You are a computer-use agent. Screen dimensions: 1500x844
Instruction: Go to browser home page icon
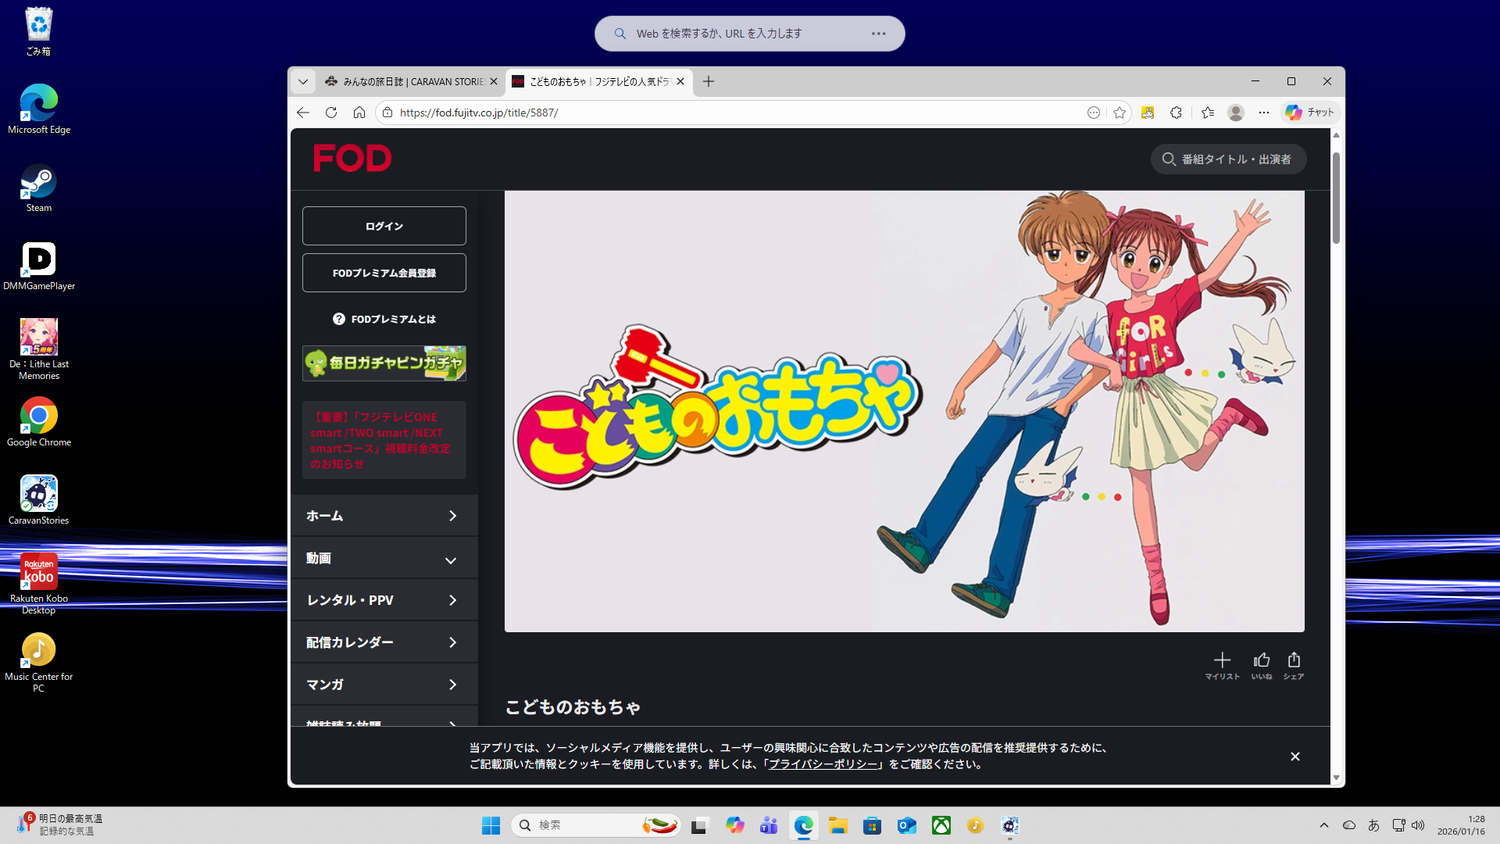(x=359, y=113)
